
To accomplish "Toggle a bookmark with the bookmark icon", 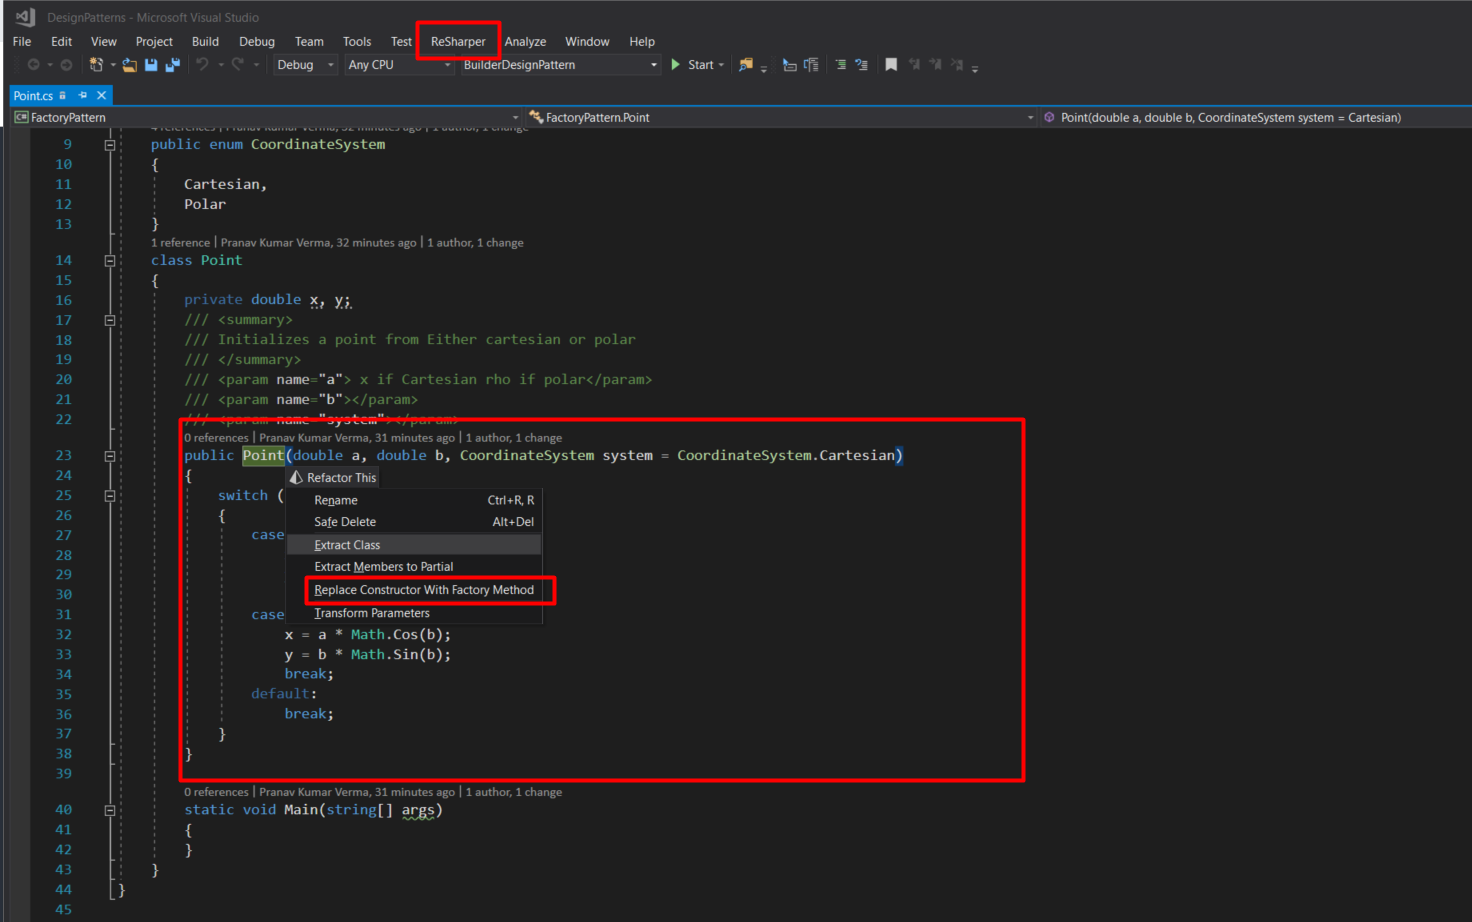I will [891, 65].
